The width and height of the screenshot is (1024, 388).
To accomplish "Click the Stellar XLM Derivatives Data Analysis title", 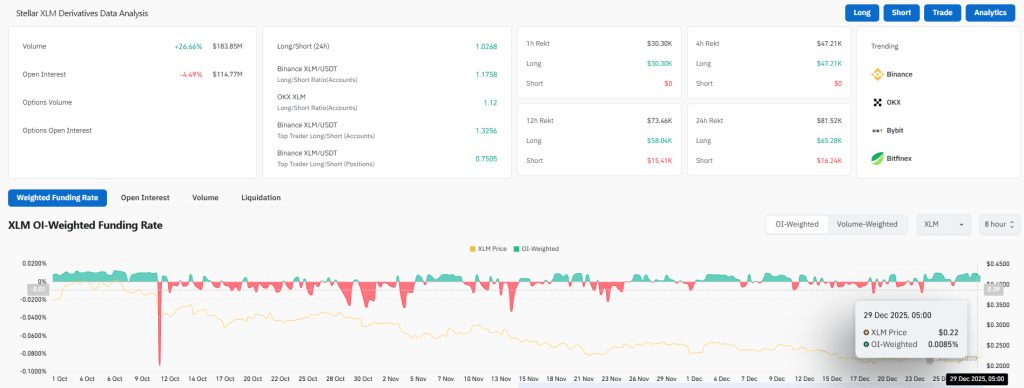I will point(82,13).
